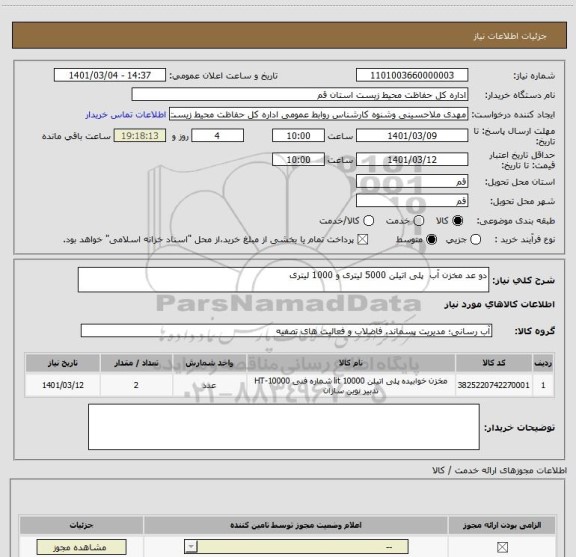This screenshot has height=557, width=576.
Task: Toggle the اسناد خزانه اسلامی payment checkbox
Action: [x=363, y=240]
